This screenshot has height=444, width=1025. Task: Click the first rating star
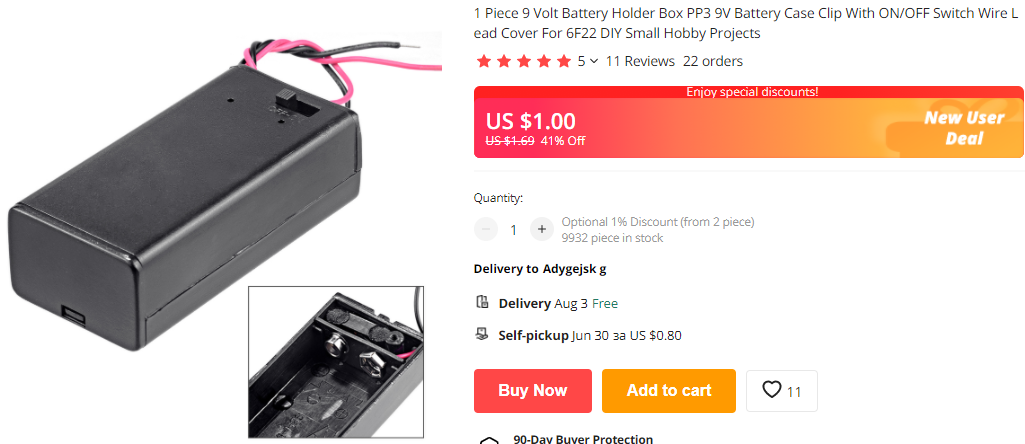tap(484, 61)
